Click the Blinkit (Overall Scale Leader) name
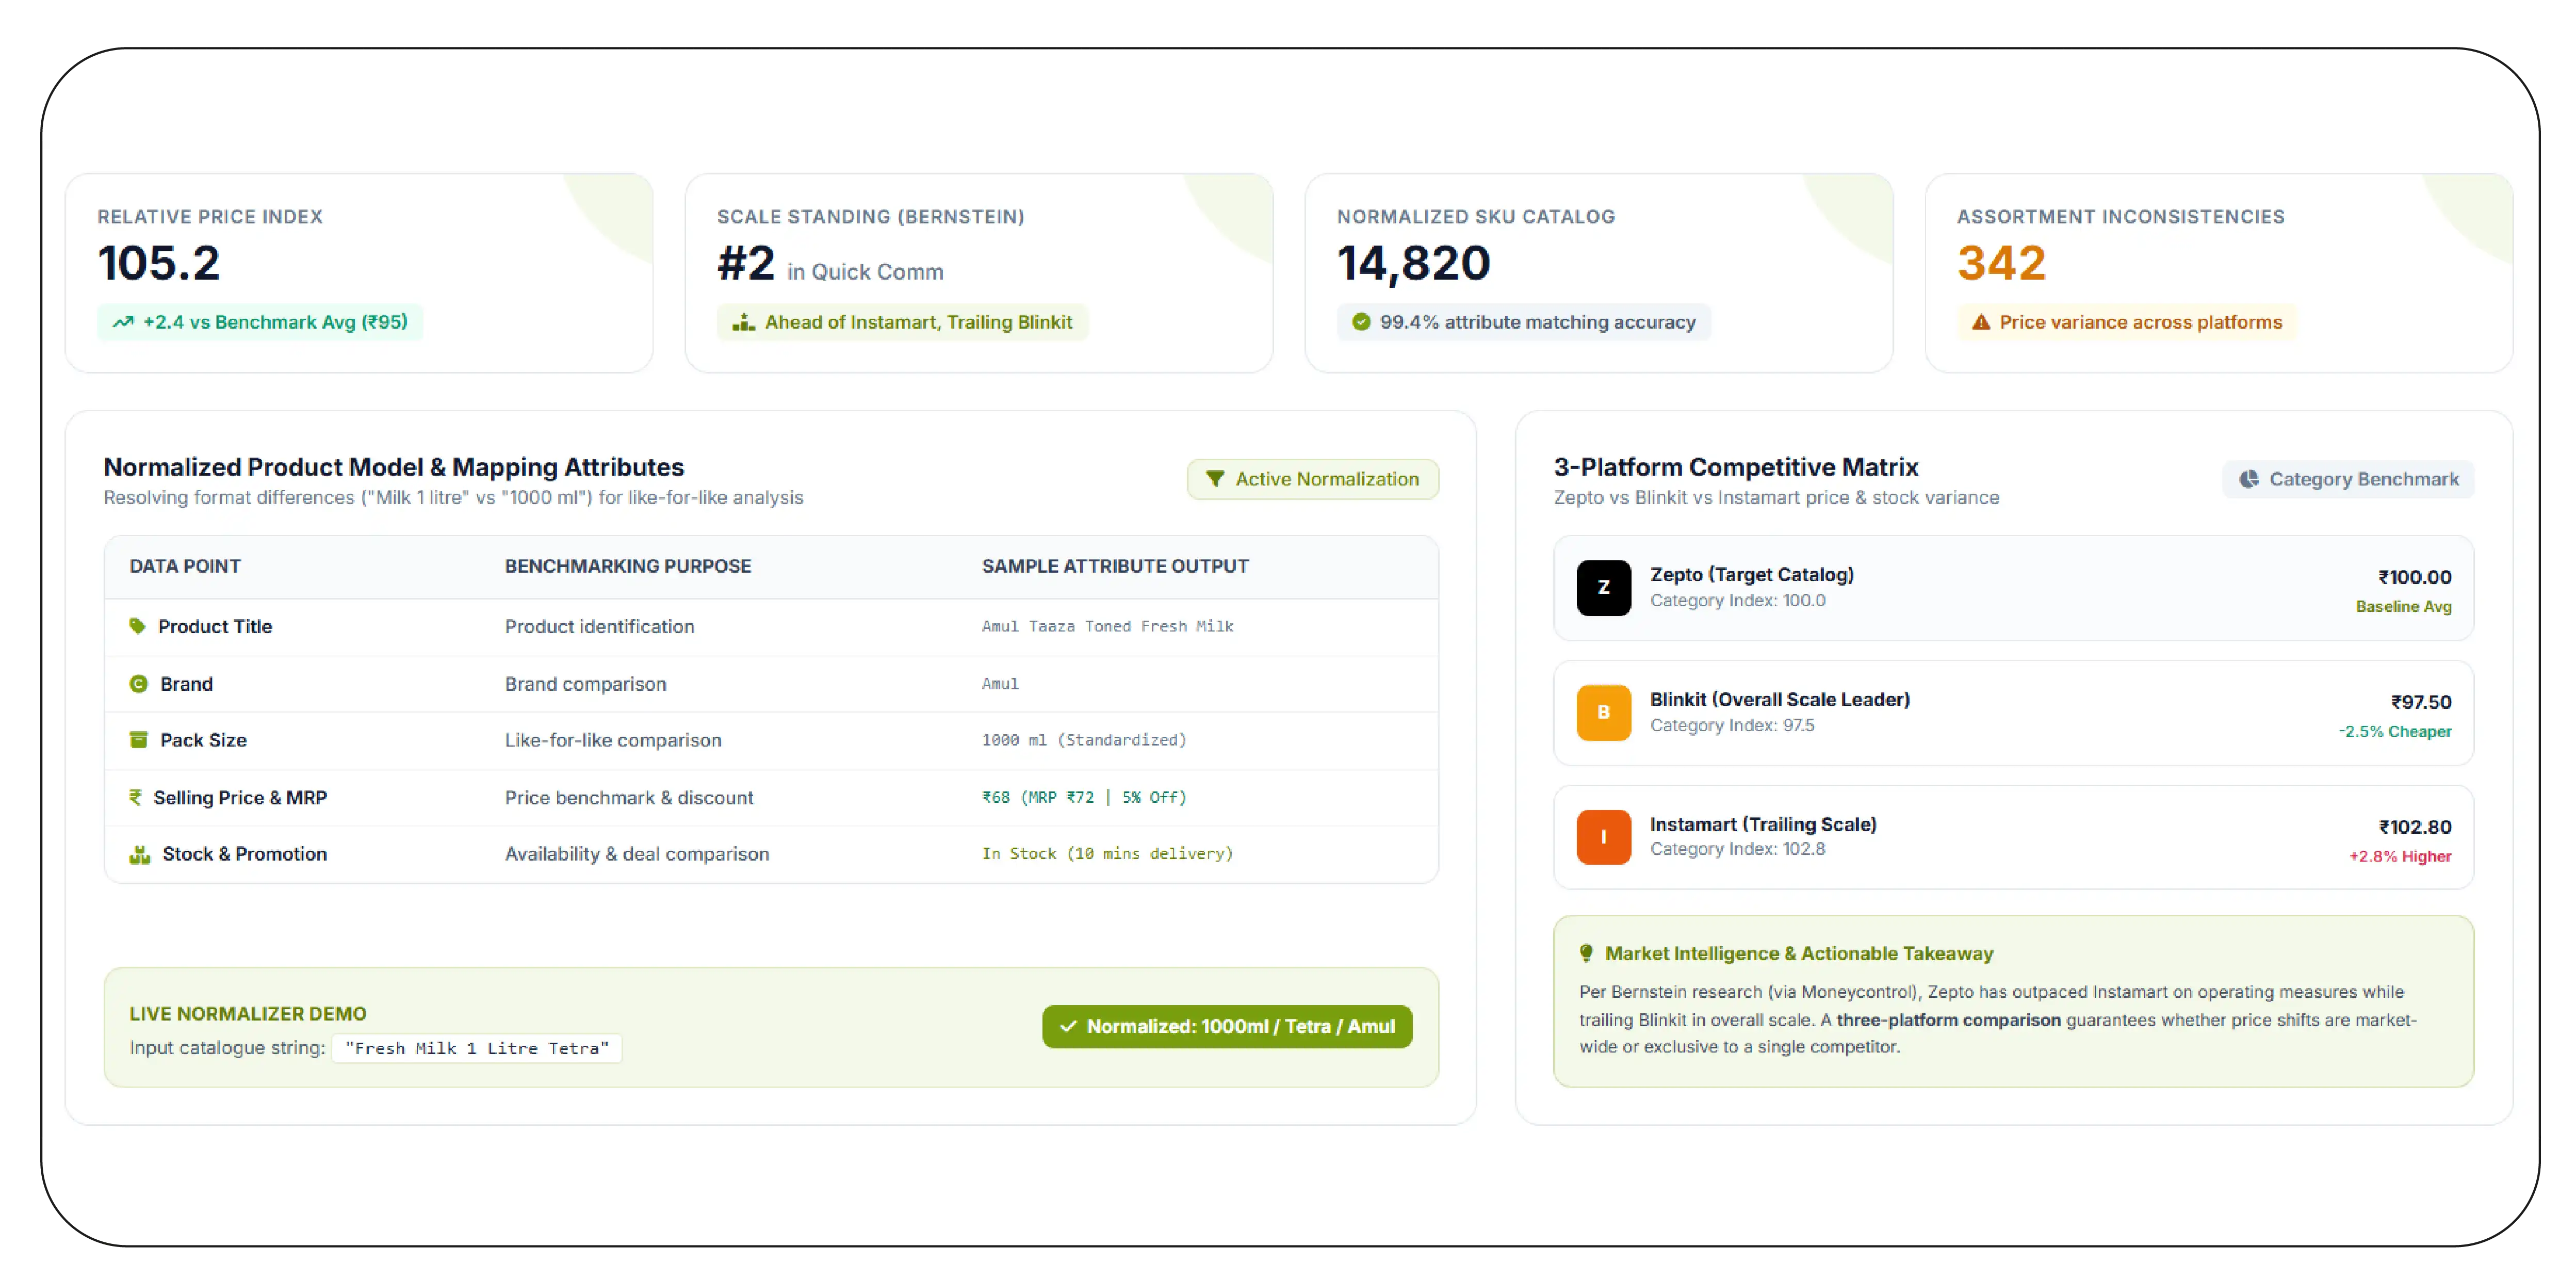This screenshot has height=1279, width=2576. (x=1779, y=699)
